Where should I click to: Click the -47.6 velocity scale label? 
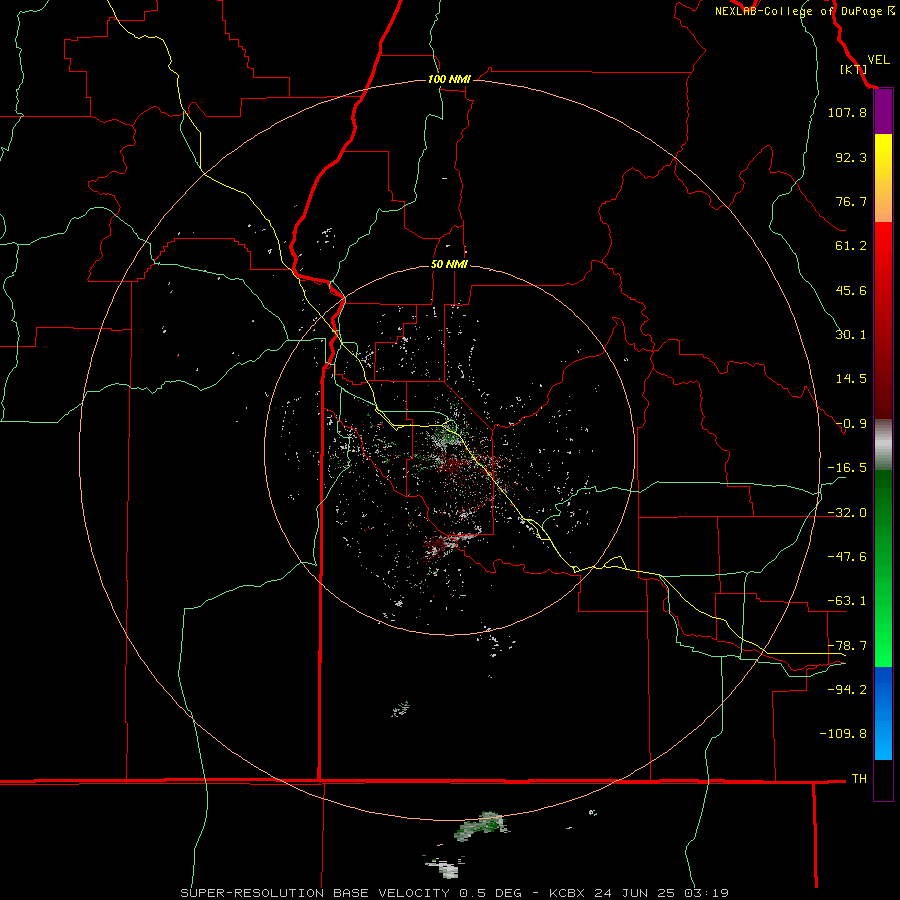click(x=847, y=557)
